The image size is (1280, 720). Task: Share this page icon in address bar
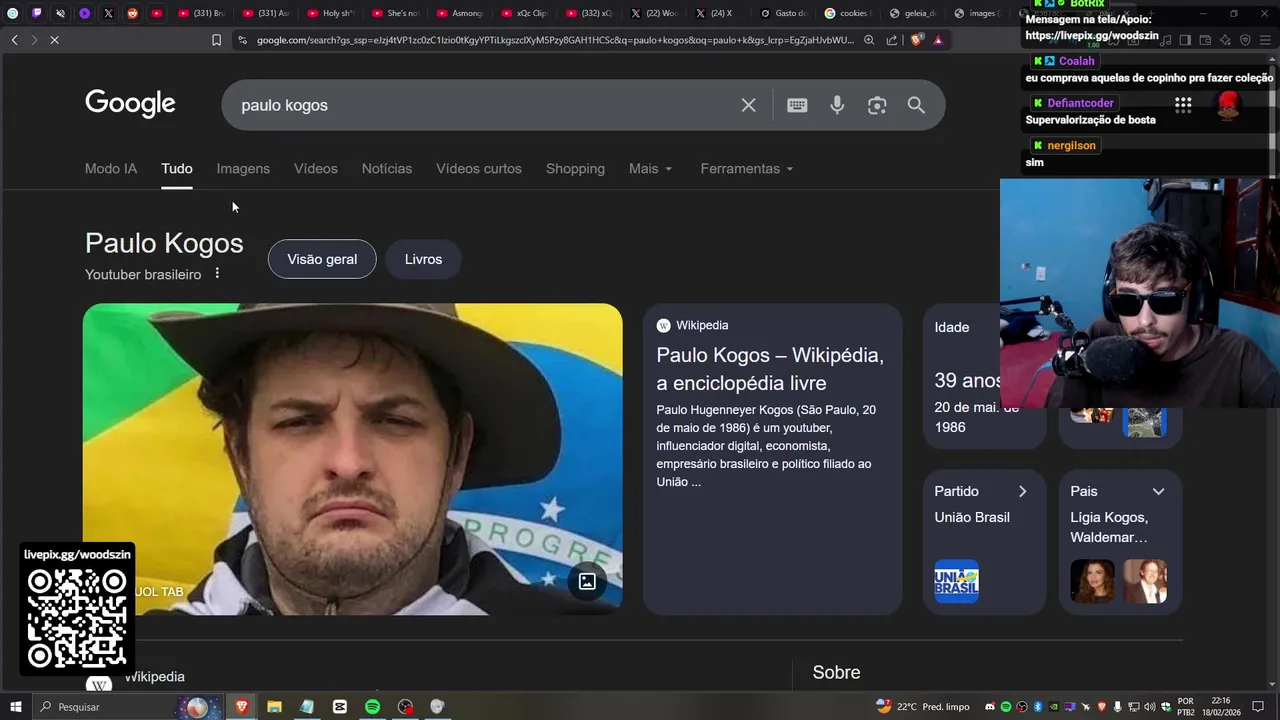[892, 40]
